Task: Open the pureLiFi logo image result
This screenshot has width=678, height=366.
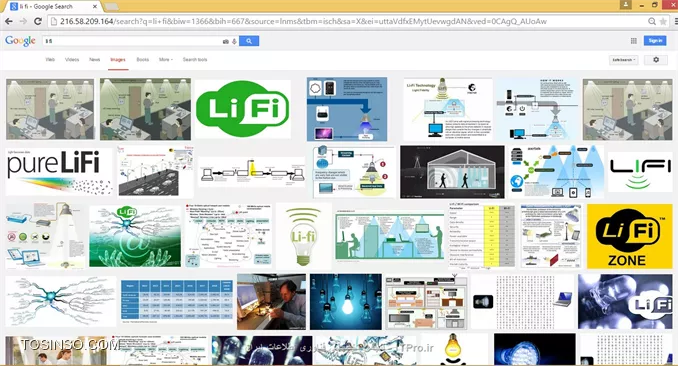Action: click(59, 172)
